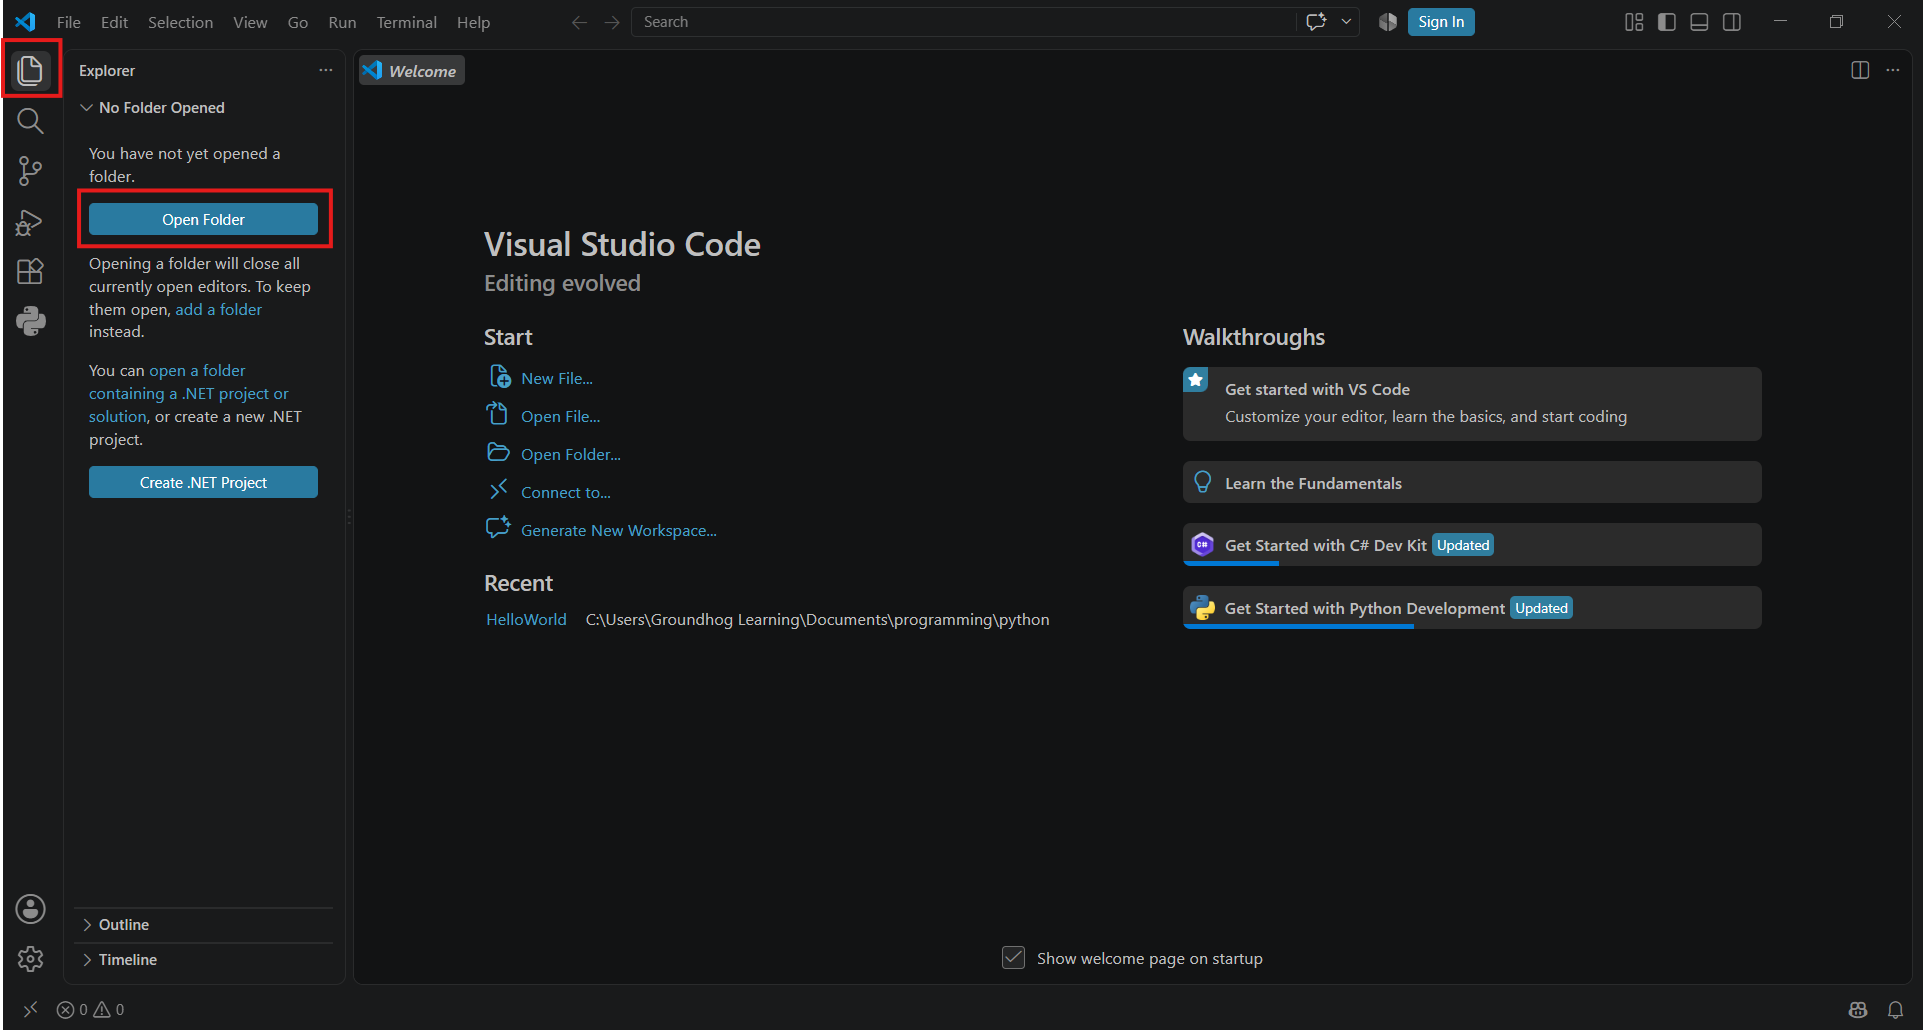Click the blue Open Folder button
This screenshot has width=1923, height=1030.
point(203,219)
